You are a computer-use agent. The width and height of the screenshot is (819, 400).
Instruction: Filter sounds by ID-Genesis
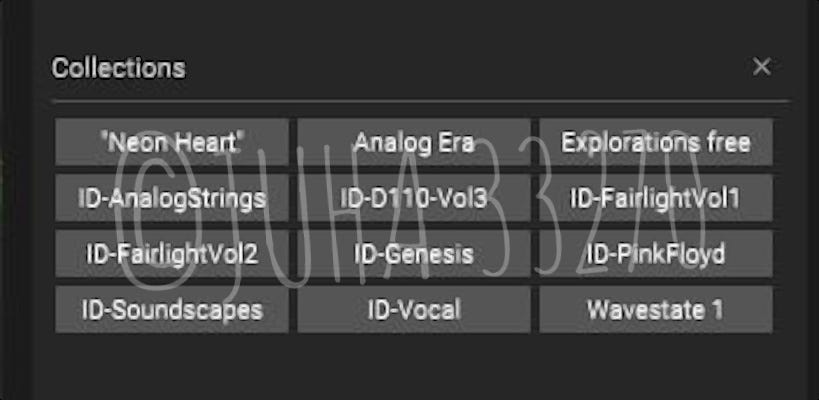click(414, 254)
